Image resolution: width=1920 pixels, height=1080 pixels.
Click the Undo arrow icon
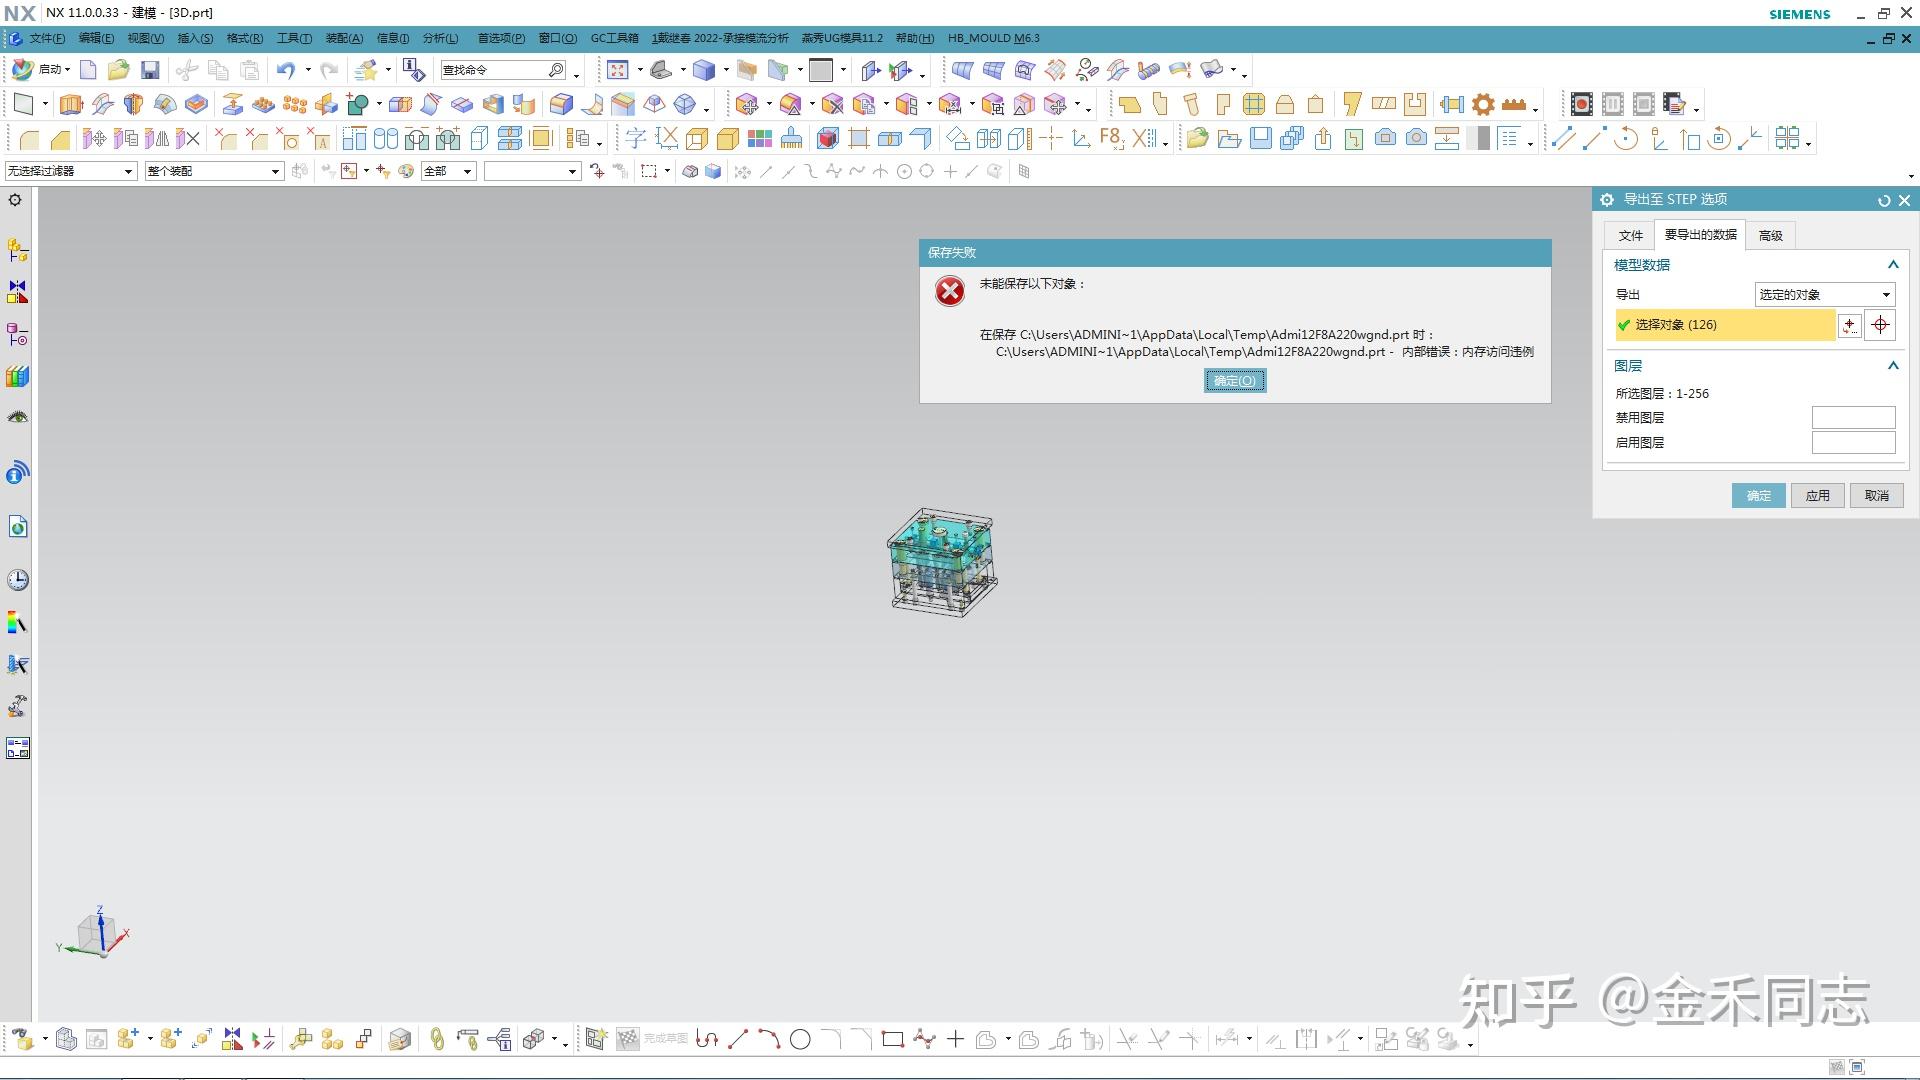point(286,70)
